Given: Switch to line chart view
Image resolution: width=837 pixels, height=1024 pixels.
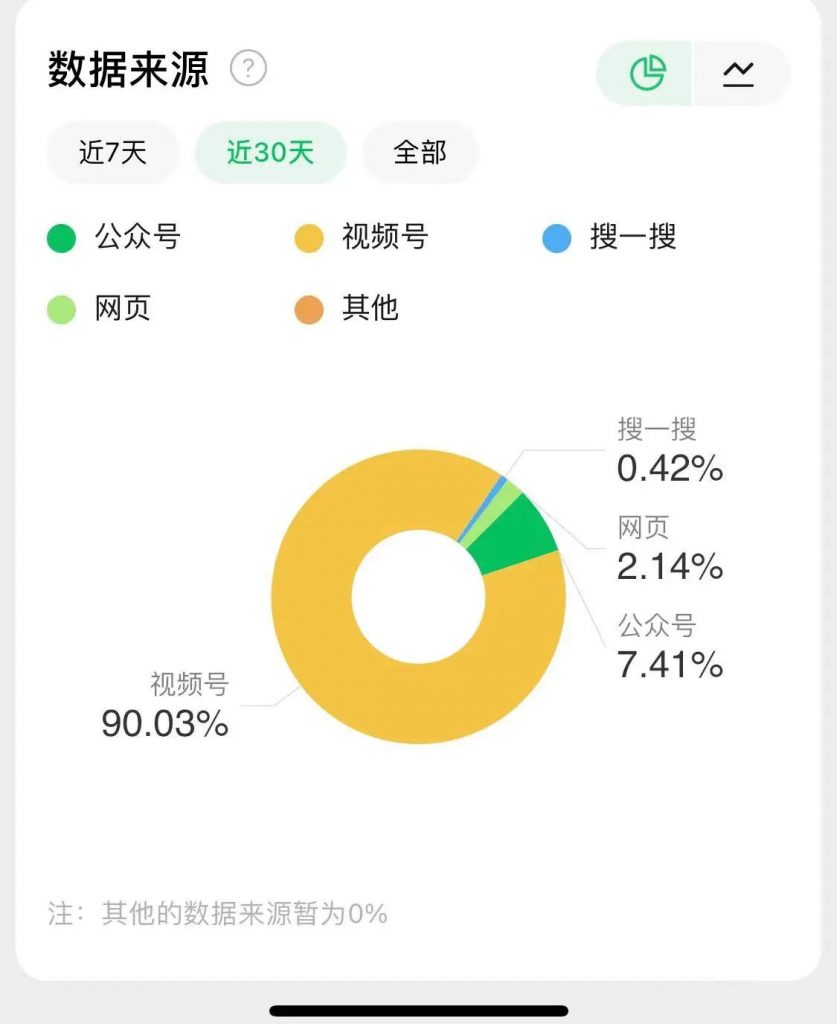Looking at the screenshot, I should pos(739,73).
